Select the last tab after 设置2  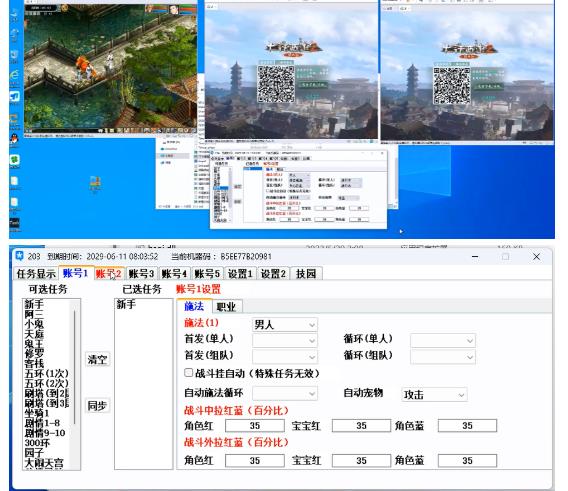pos(306,274)
